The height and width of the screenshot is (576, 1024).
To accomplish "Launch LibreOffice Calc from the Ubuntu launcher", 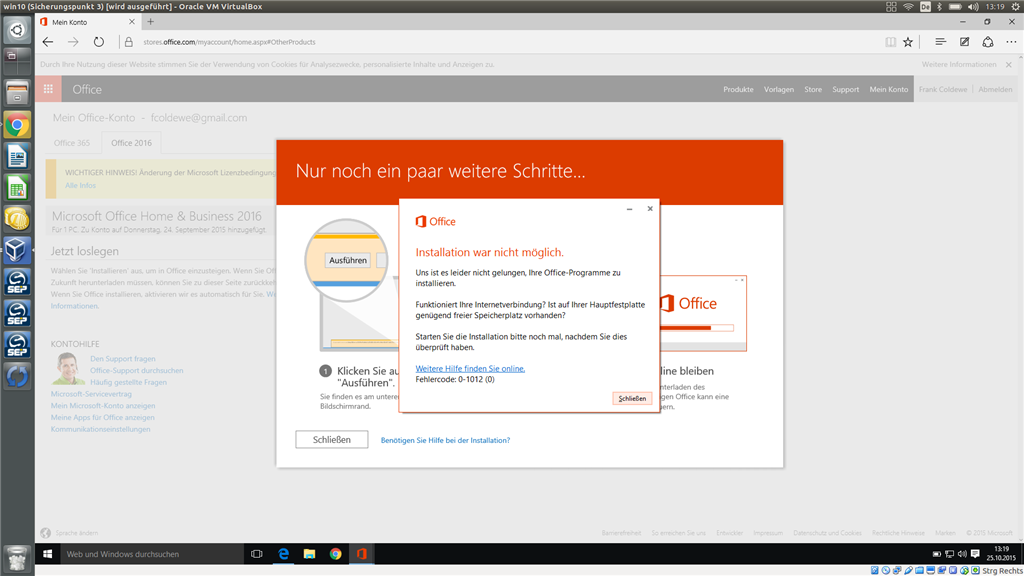I will 17,187.
